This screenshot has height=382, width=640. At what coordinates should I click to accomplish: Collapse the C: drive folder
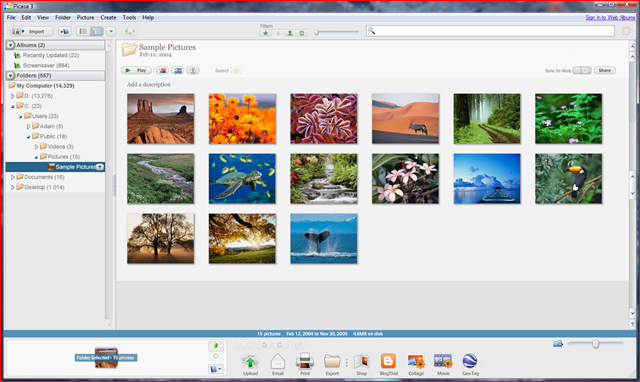click(13, 106)
